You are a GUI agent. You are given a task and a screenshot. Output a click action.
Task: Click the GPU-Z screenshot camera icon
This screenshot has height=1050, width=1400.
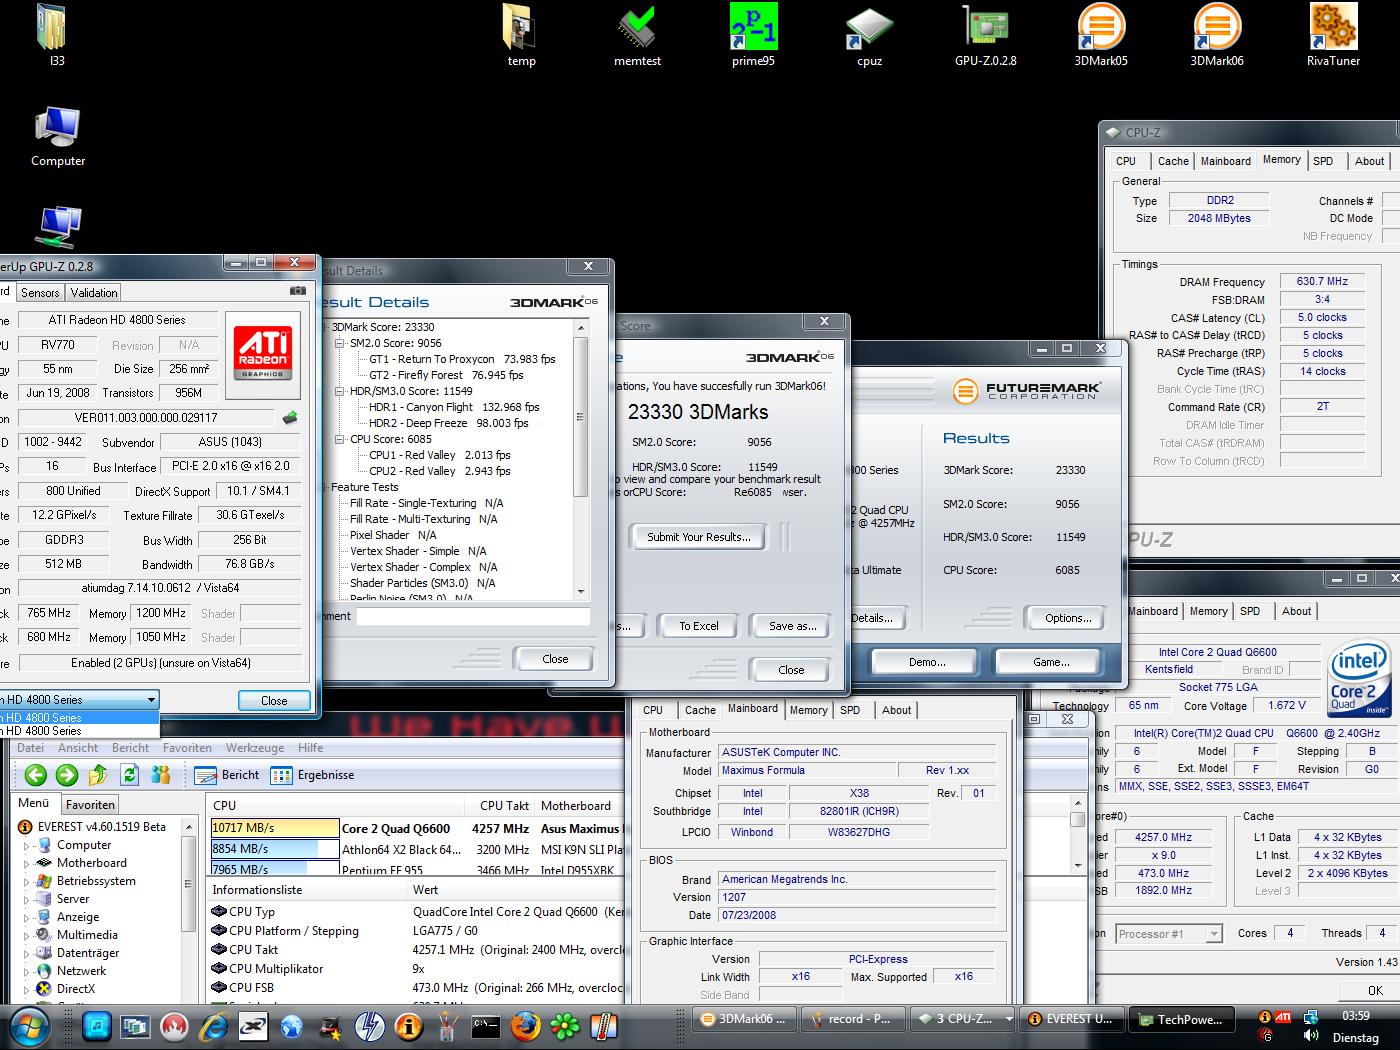pos(298,291)
